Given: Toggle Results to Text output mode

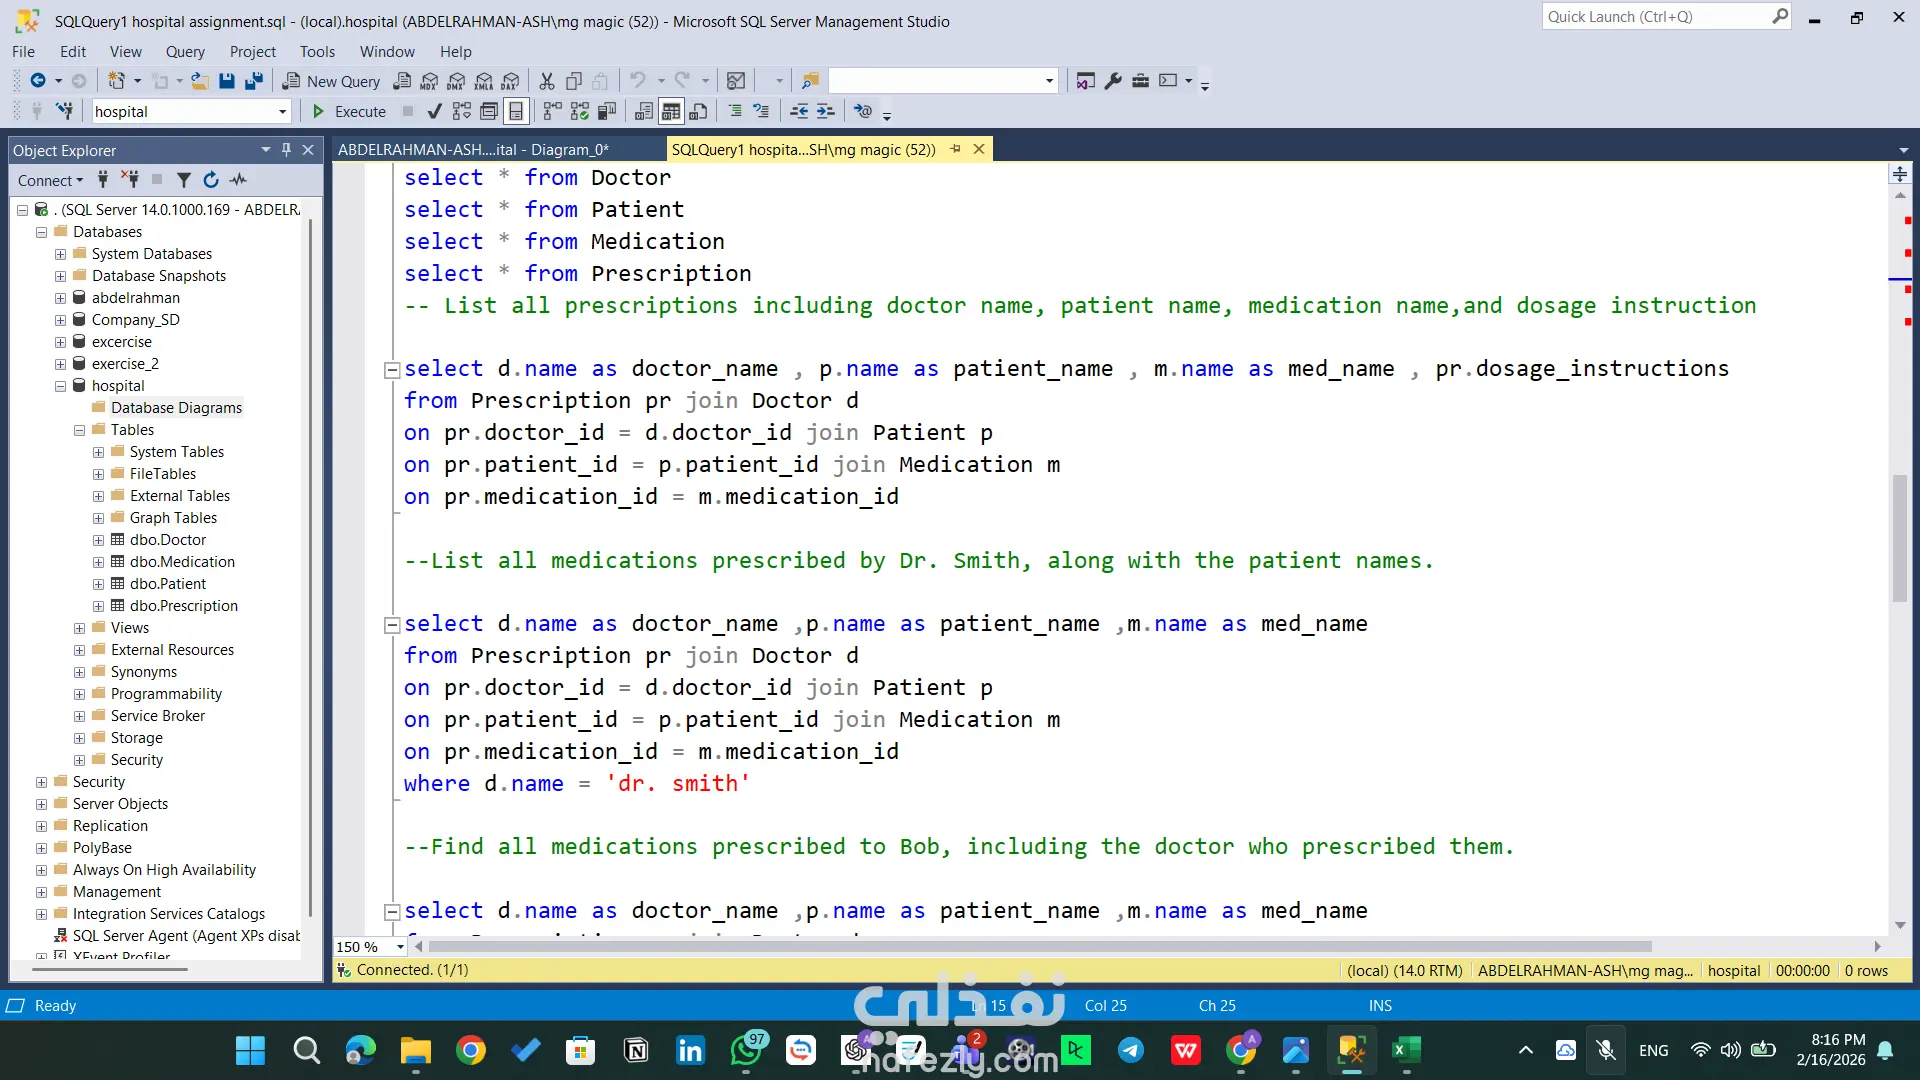Looking at the screenshot, I should click(x=644, y=111).
